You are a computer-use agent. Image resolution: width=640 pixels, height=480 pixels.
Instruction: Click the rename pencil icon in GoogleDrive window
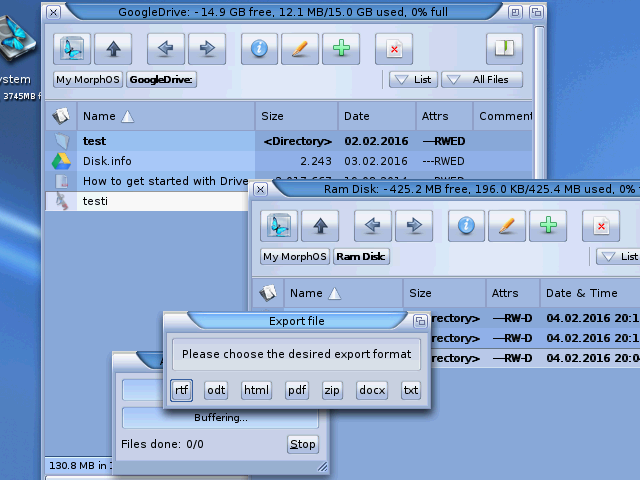pos(300,49)
